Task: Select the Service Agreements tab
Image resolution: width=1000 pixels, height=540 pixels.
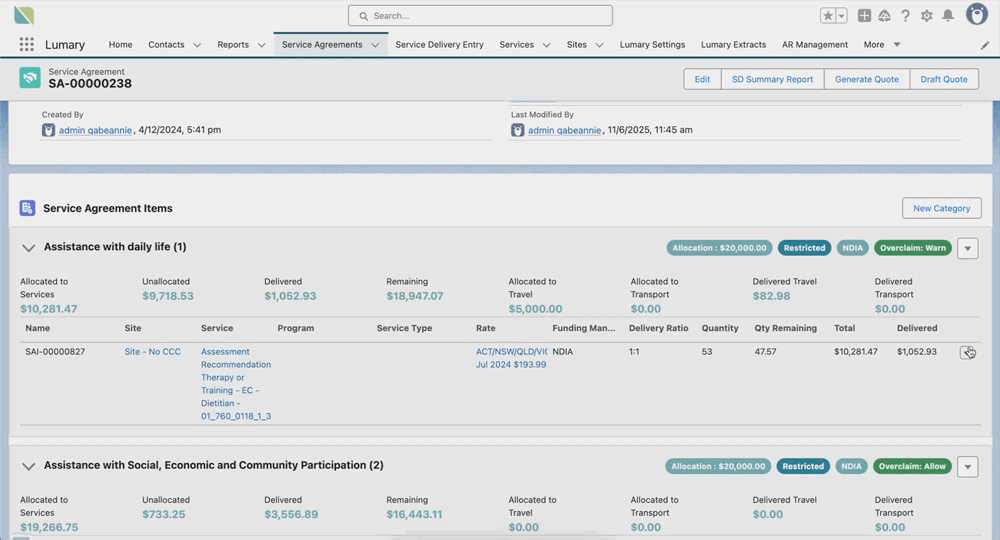Action: [322, 45]
